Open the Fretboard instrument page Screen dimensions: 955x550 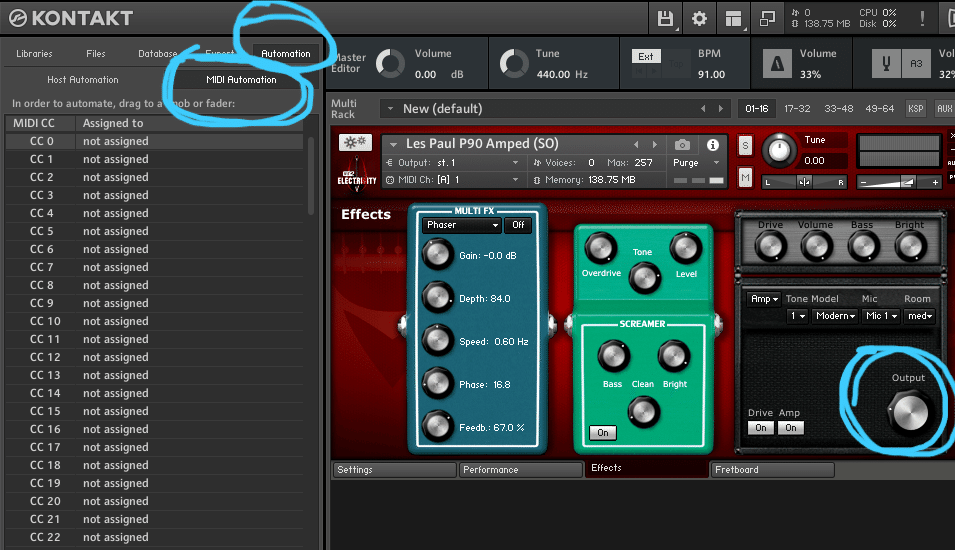pos(772,470)
